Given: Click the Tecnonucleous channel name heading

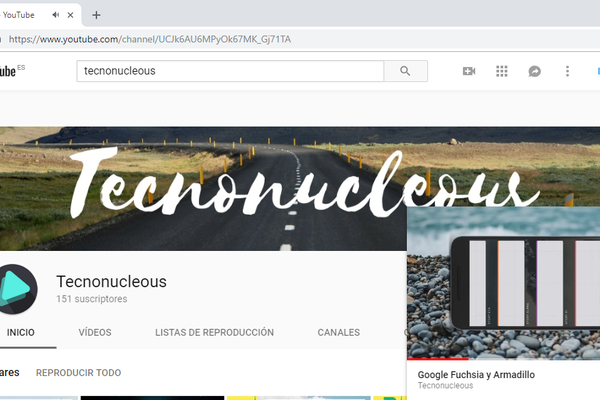Looking at the screenshot, I should coord(111,282).
